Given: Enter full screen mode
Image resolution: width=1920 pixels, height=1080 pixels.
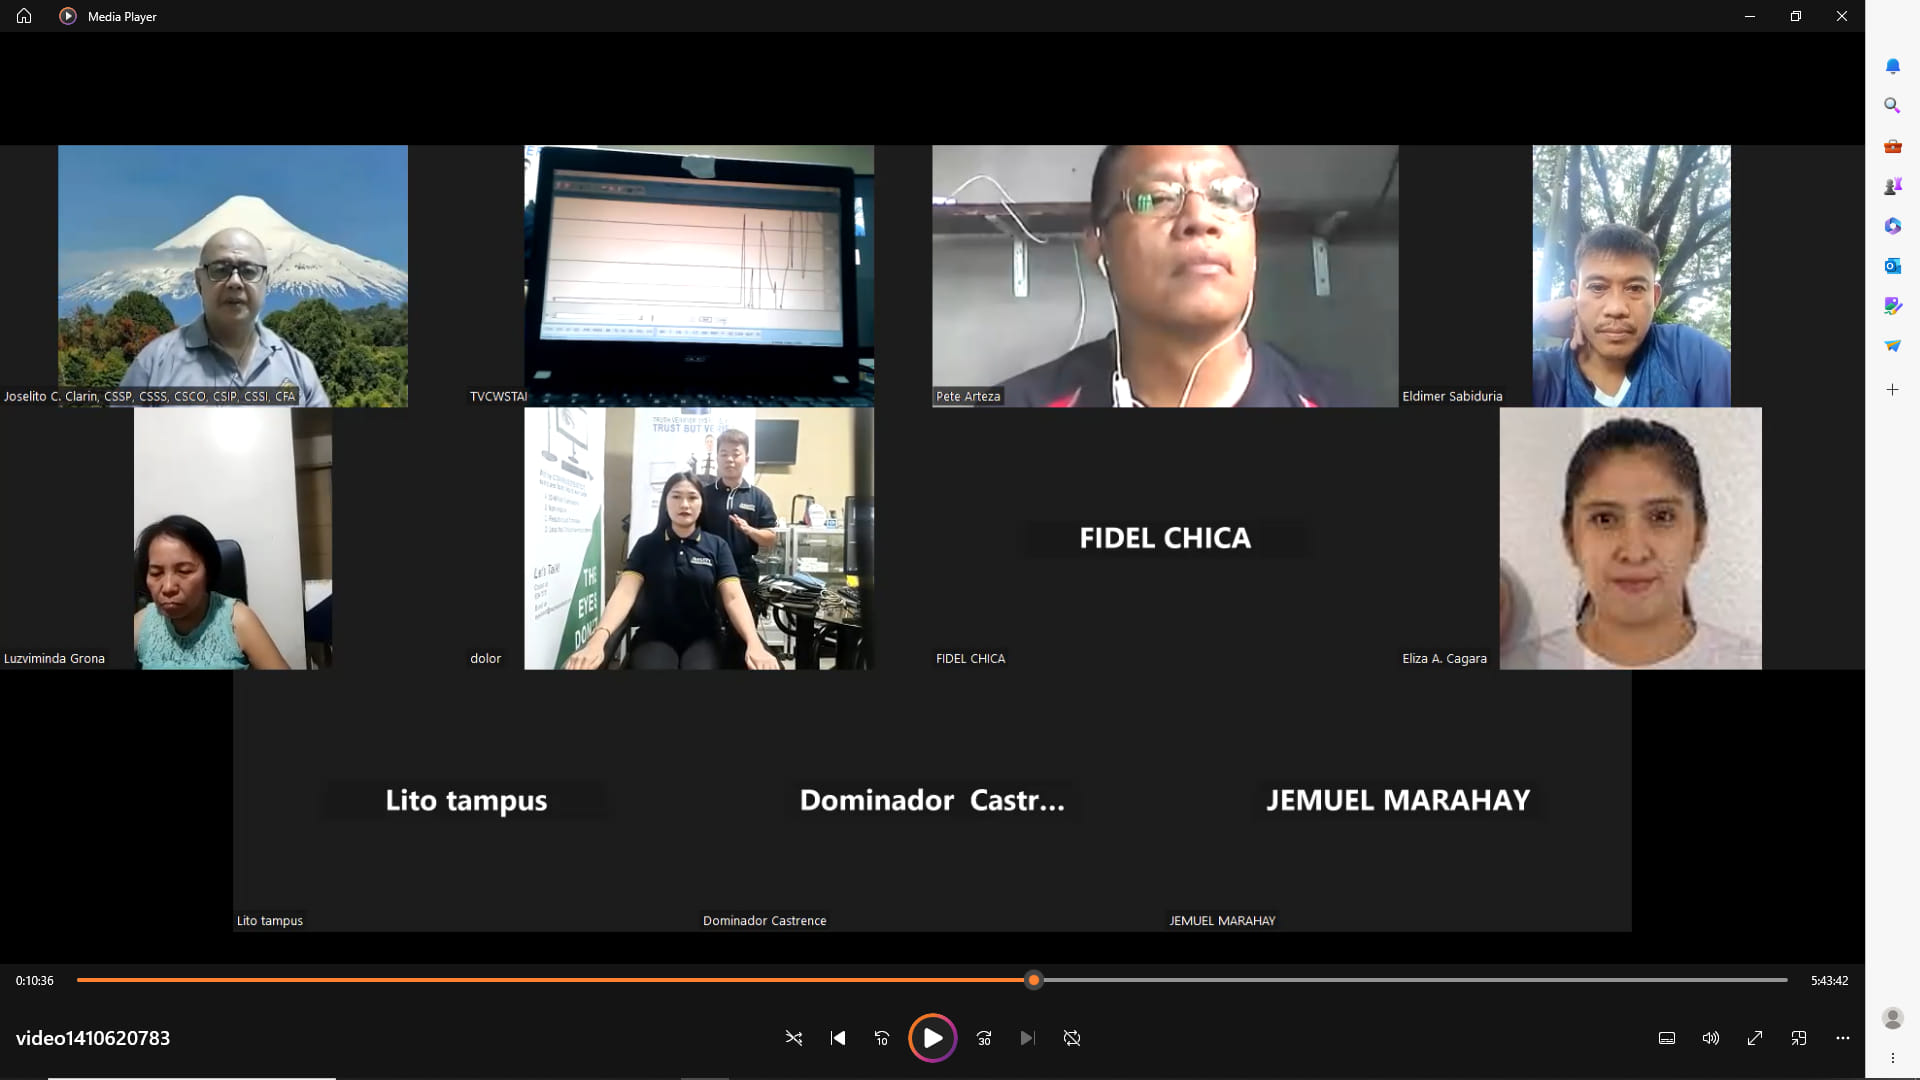Looking at the screenshot, I should click(1755, 1038).
